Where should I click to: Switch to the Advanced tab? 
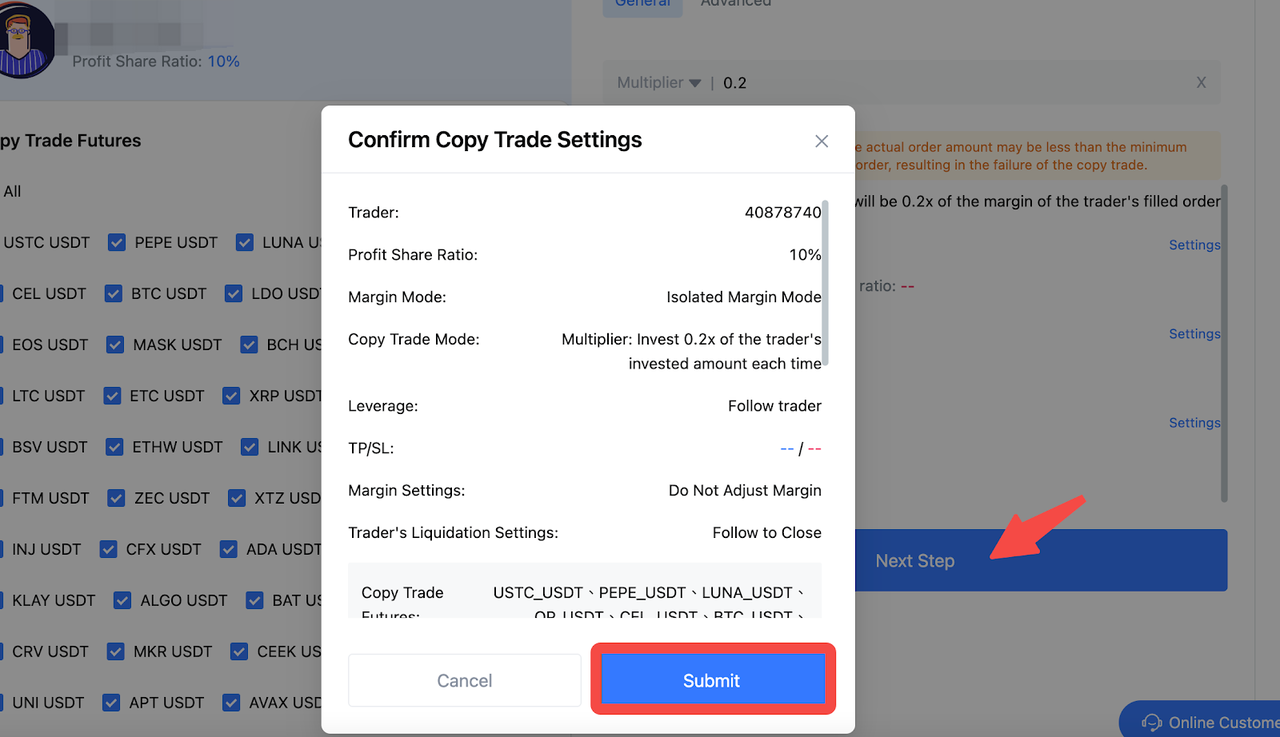pyautogui.click(x=736, y=4)
